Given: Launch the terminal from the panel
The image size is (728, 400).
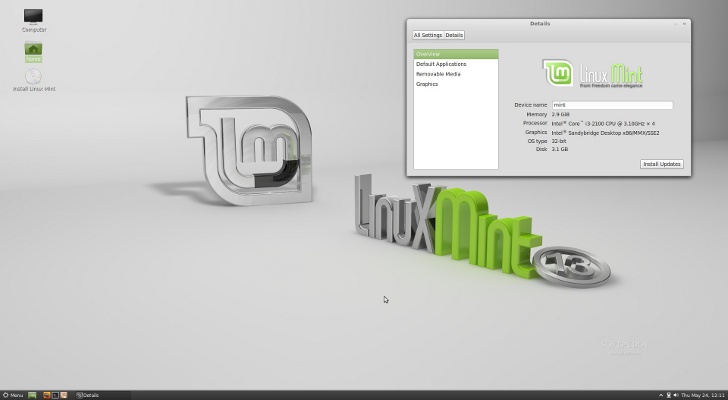Looking at the screenshot, I should (55, 395).
